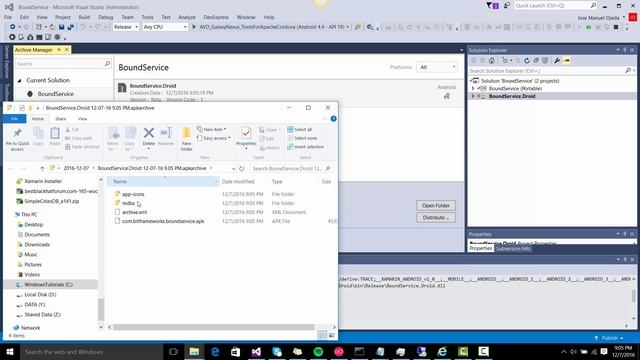Open the address bar history dropdown in Explorer
Image resolution: width=640 pixels, height=360 pixels.
click(x=233, y=169)
